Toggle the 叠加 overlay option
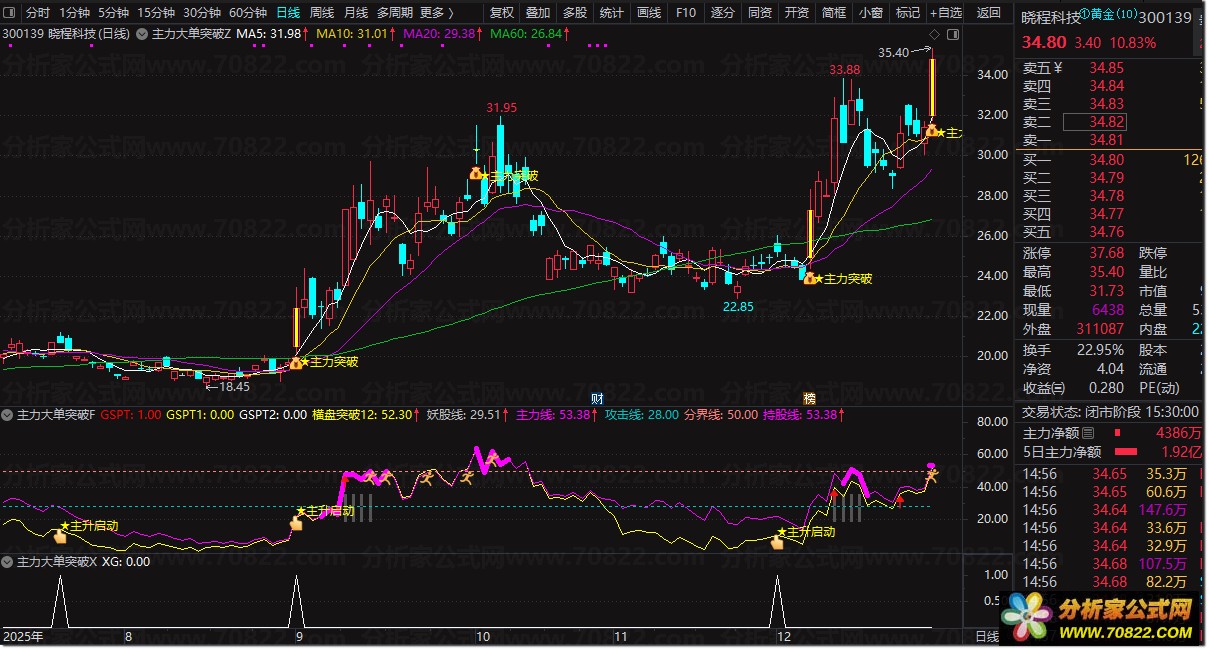The image size is (1209, 649). (x=538, y=13)
